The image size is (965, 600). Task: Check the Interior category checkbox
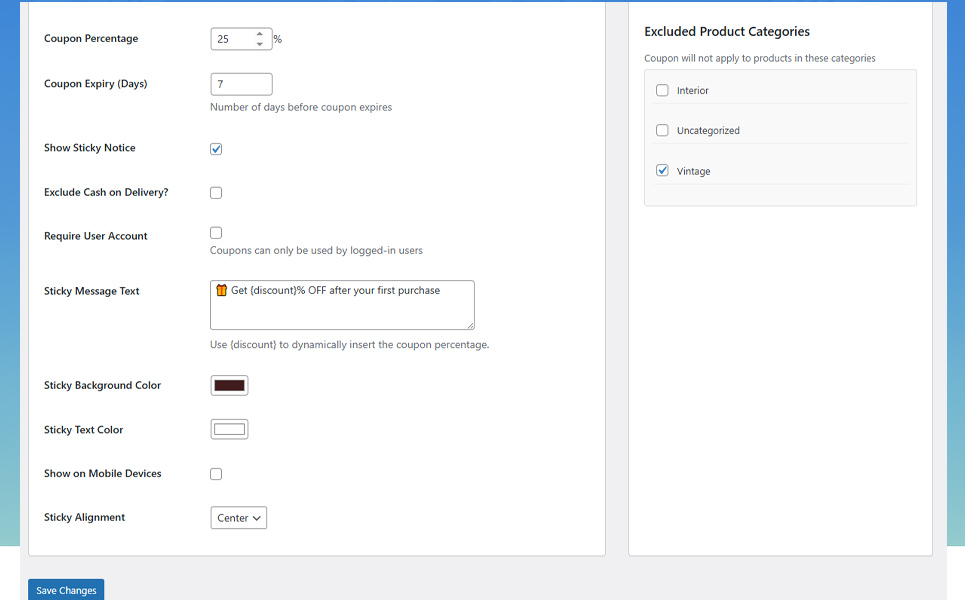point(662,91)
